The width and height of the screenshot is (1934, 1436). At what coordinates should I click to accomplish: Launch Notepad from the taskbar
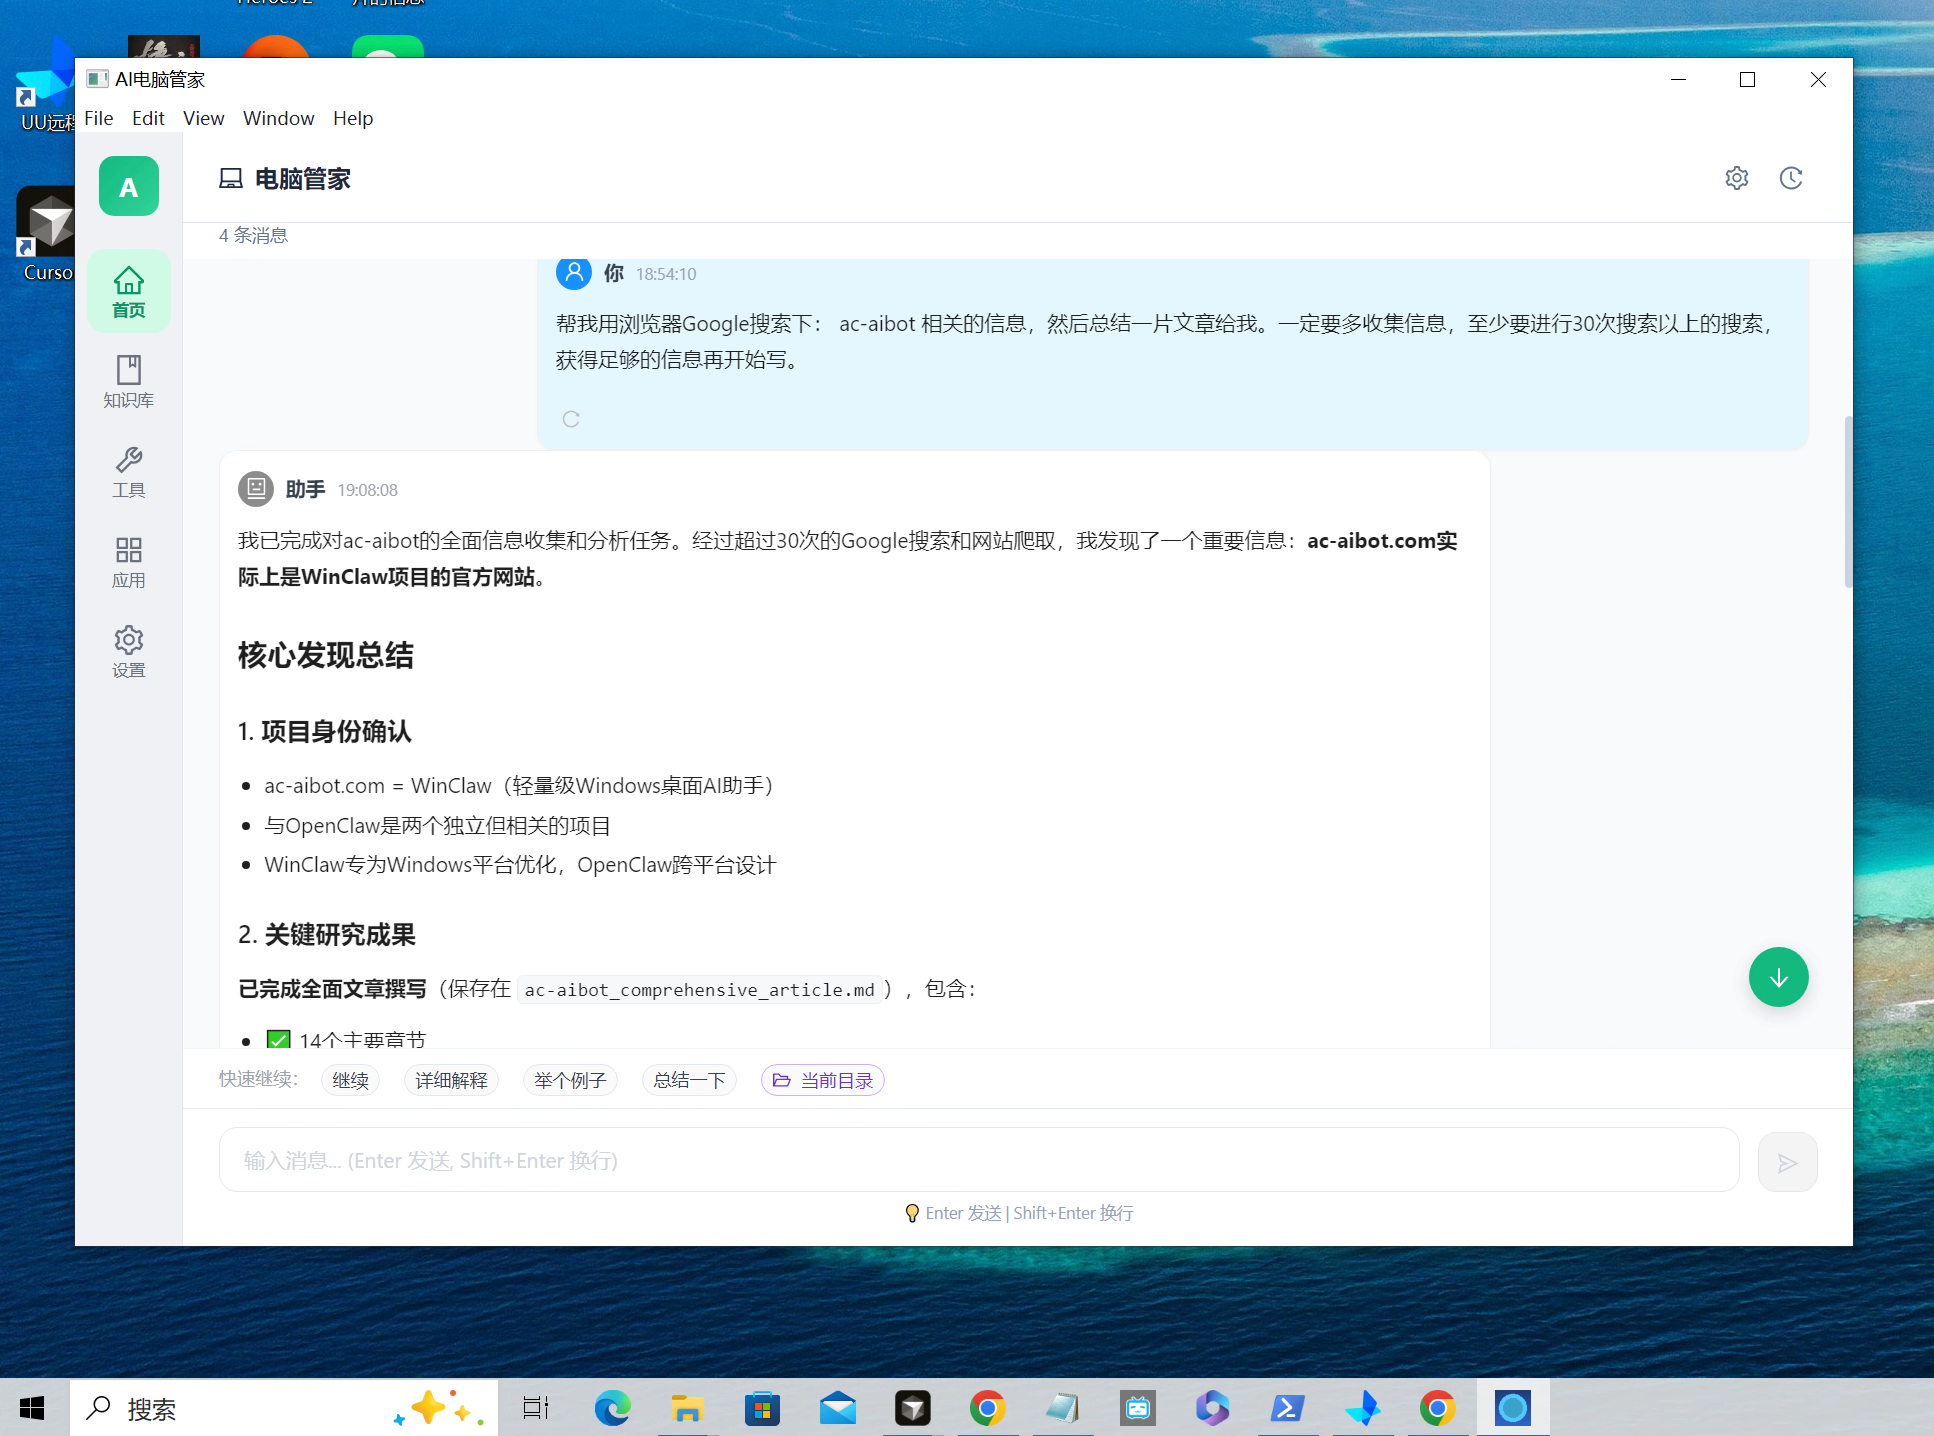pyautogui.click(x=1062, y=1408)
